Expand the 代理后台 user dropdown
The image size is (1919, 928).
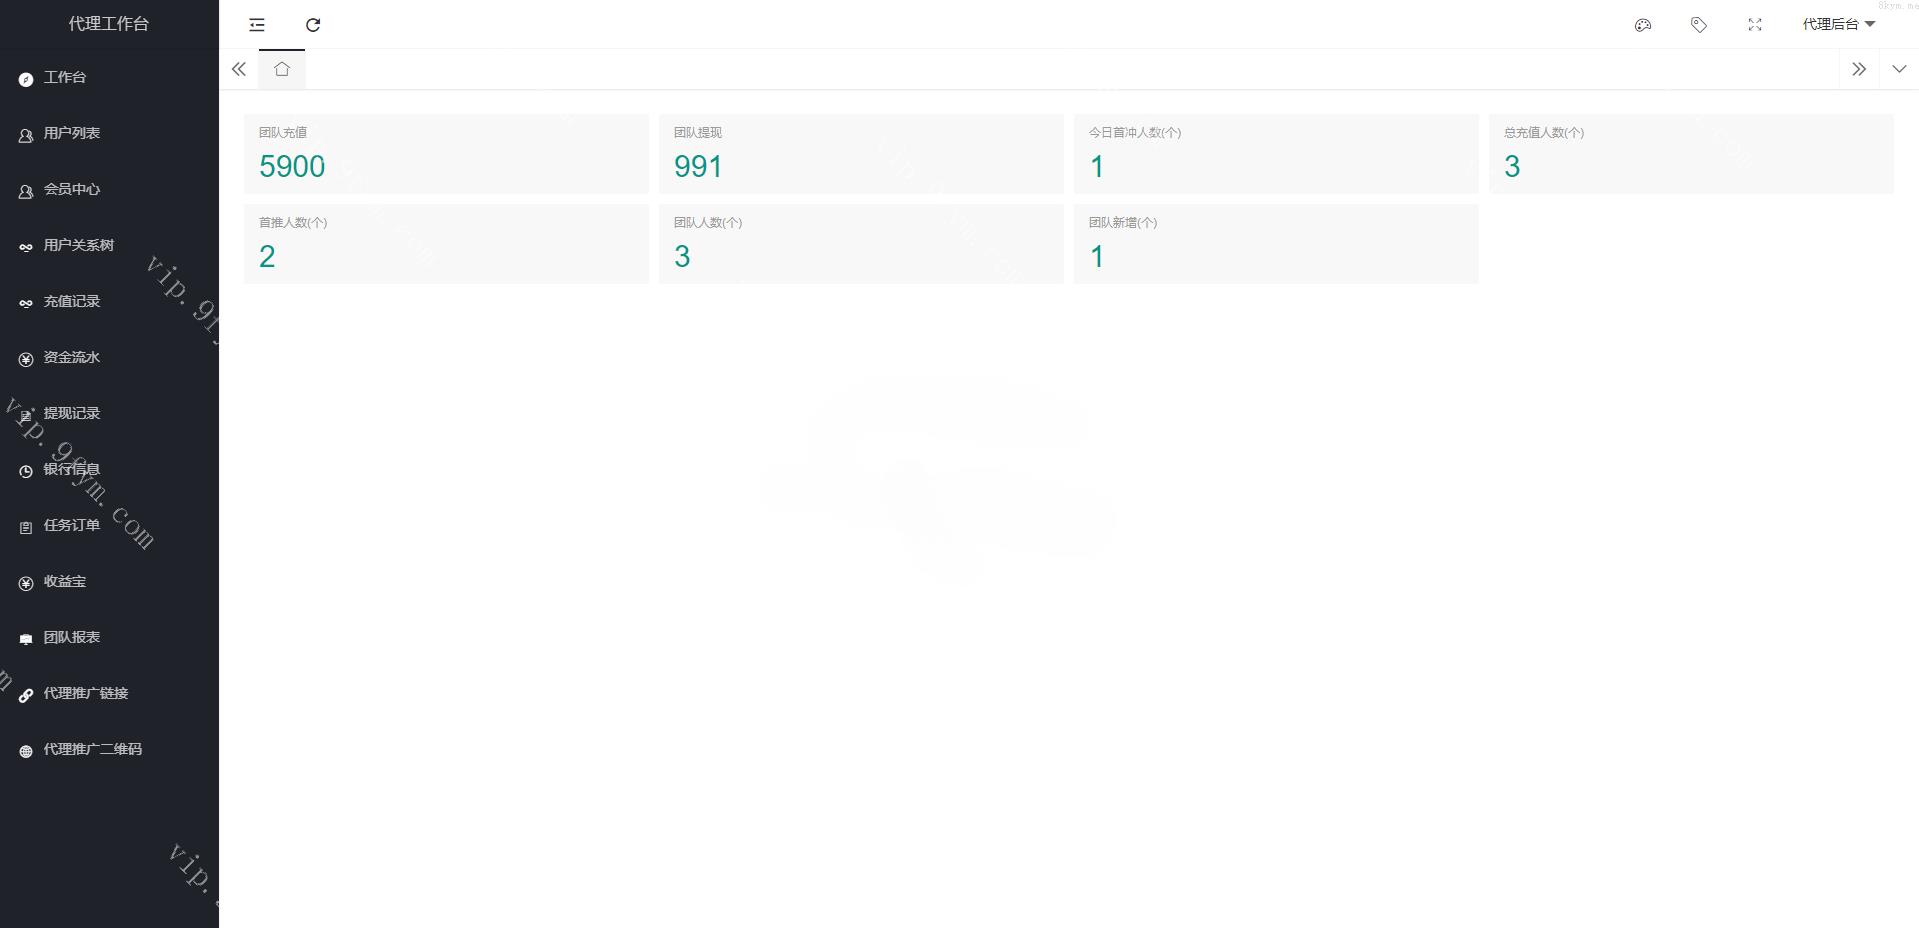coord(1838,24)
